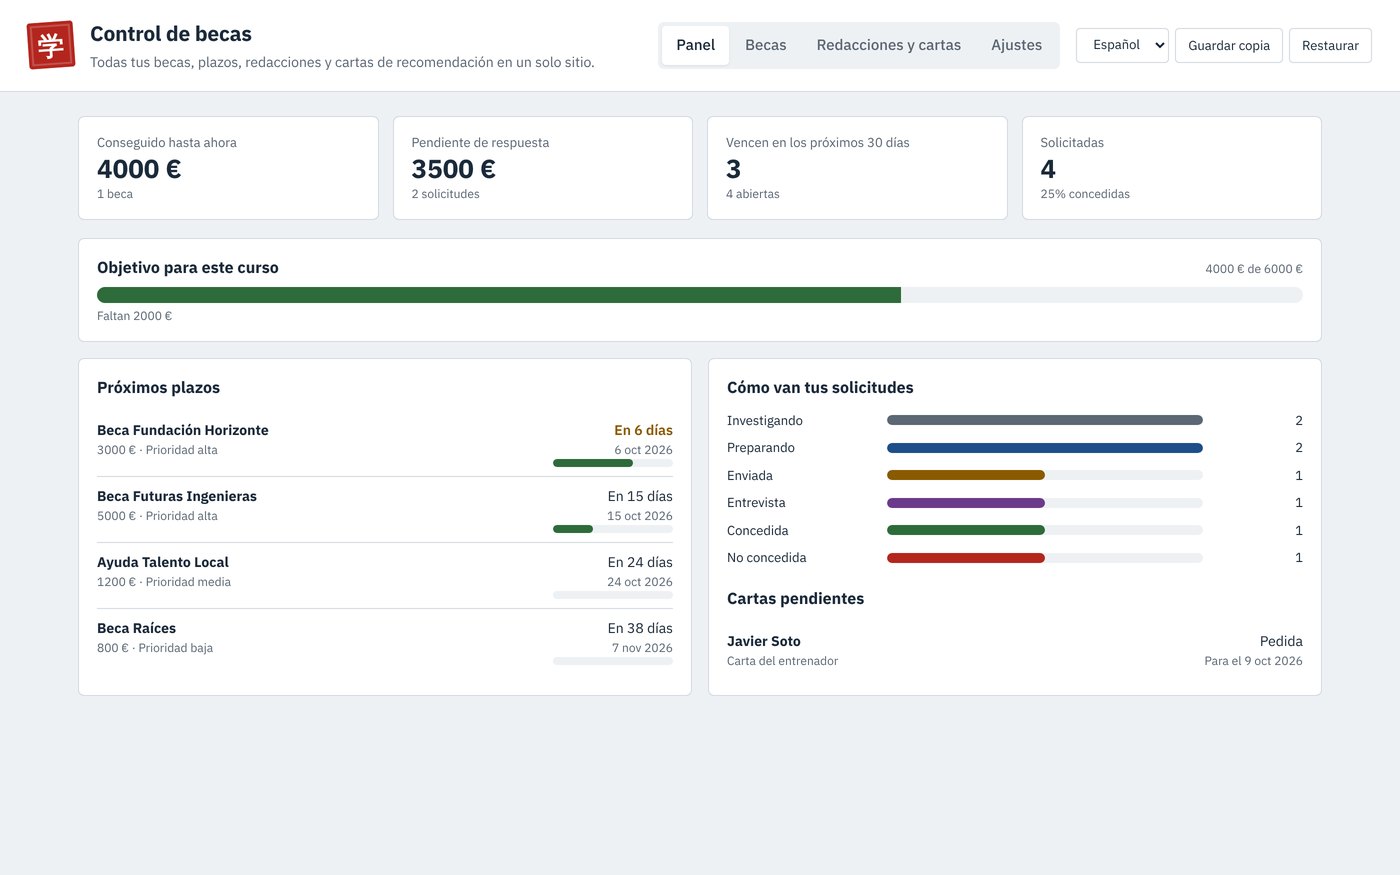The width and height of the screenshot is (1400, 875).
Task: Click the Enviada status label
Action: click(x=749, y=476)
